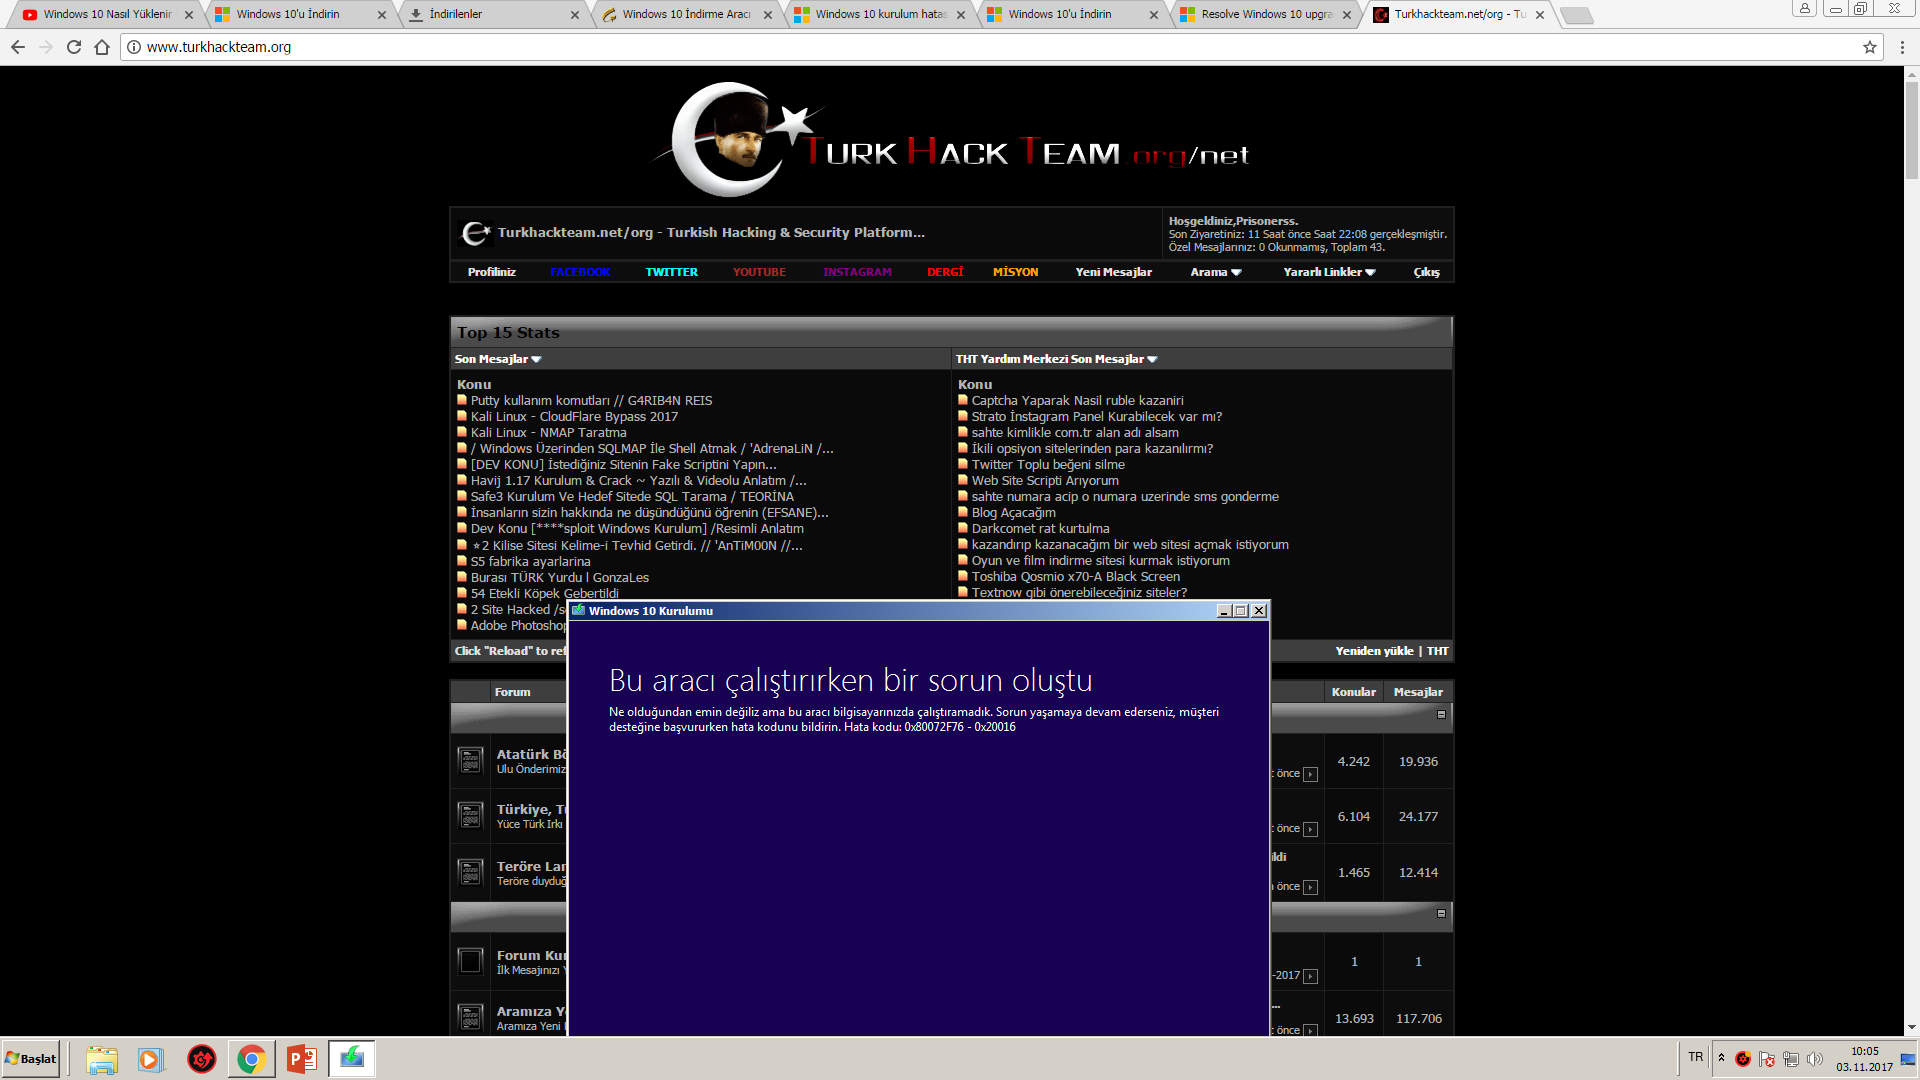Click the Atatürk forum row icon
Viewport: 1920px width, 1080px height.
[470, 761]
